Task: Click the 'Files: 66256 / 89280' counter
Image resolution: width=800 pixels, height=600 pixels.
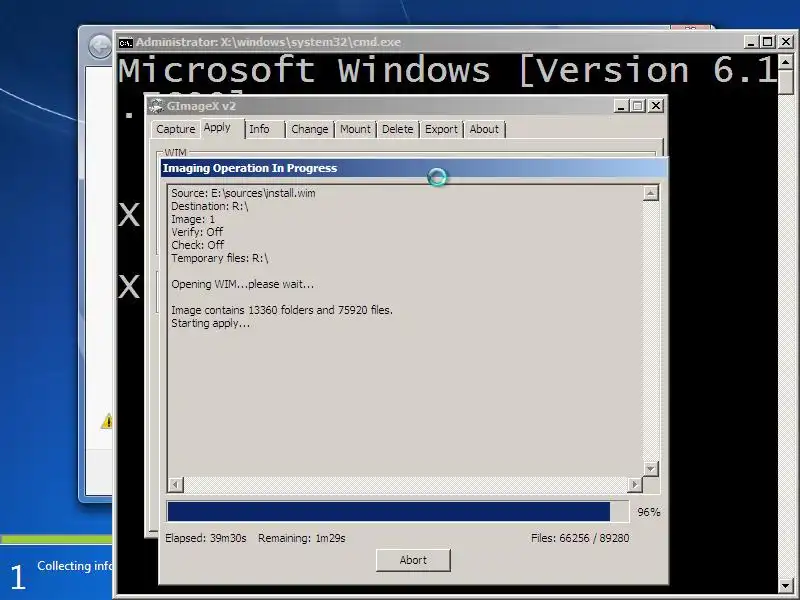Action: [x=580, y=538]
